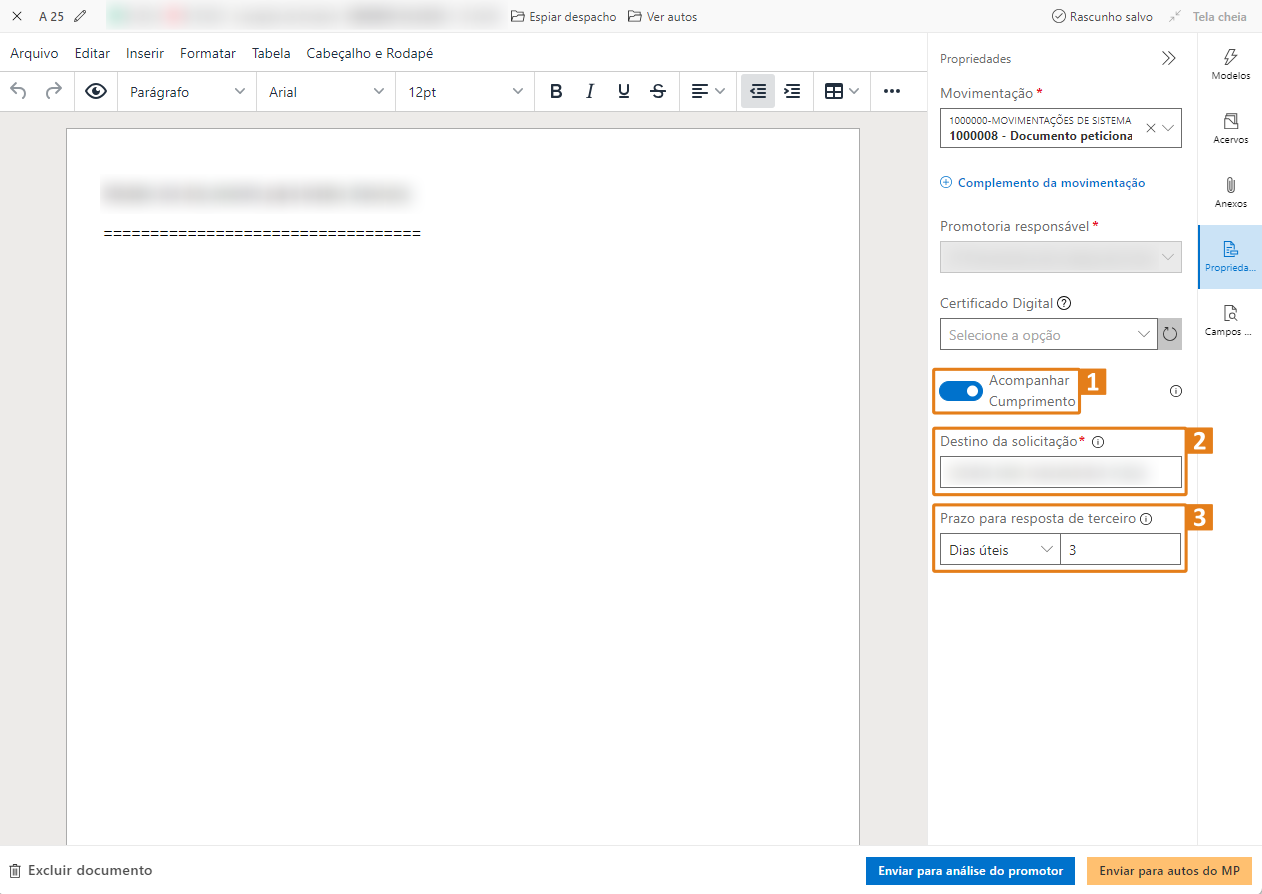The width and height of the screenshot is (1262, 894).
Task: Expand the Arial font dropdown
Action: [326, 91]
